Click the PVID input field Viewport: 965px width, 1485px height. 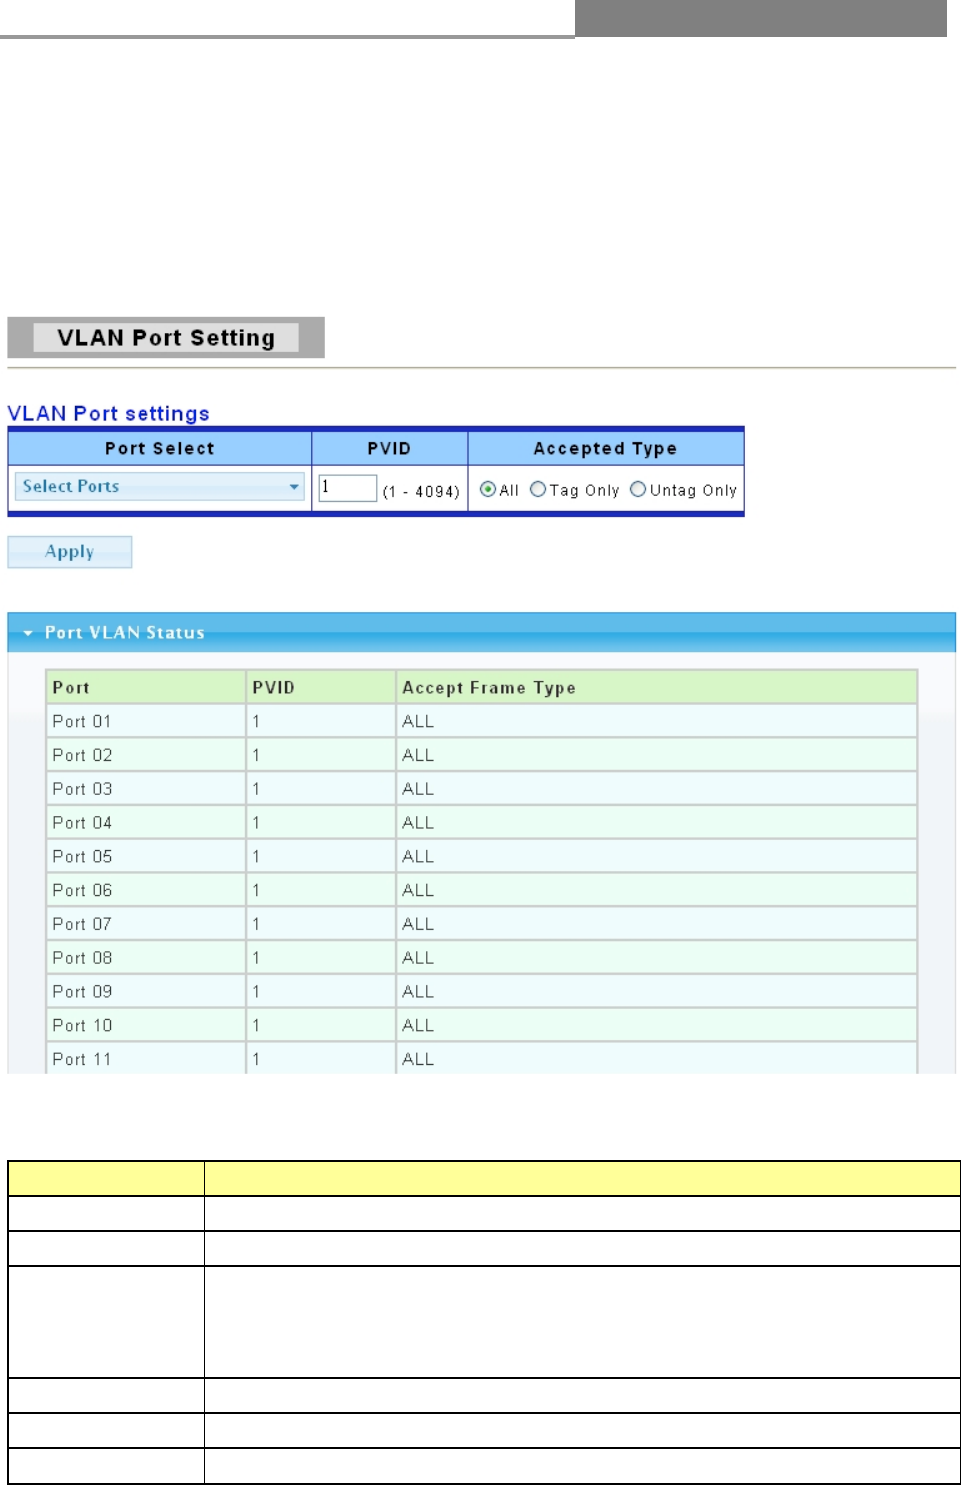(347, 488)
